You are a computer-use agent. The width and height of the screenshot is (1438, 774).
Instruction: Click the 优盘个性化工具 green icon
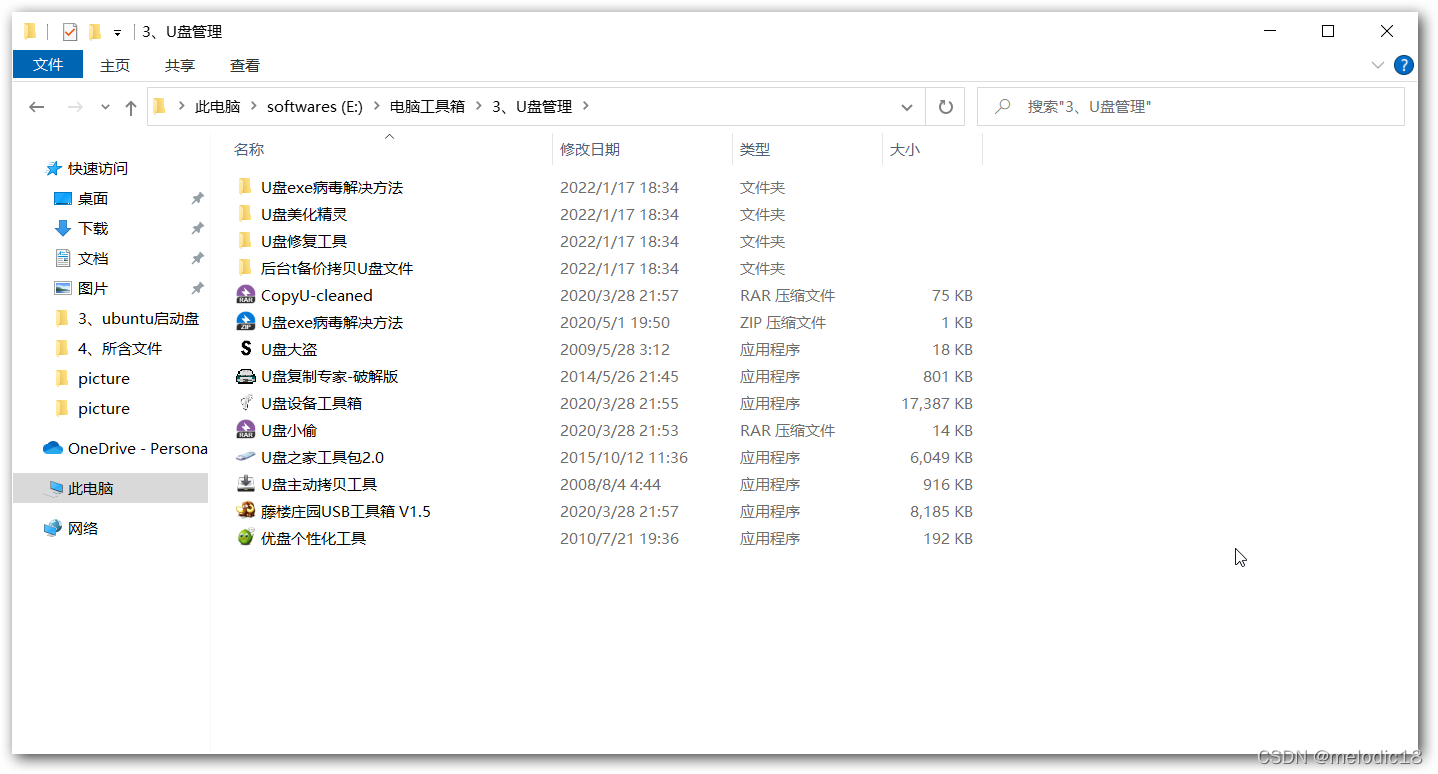[x=245, y=538]
